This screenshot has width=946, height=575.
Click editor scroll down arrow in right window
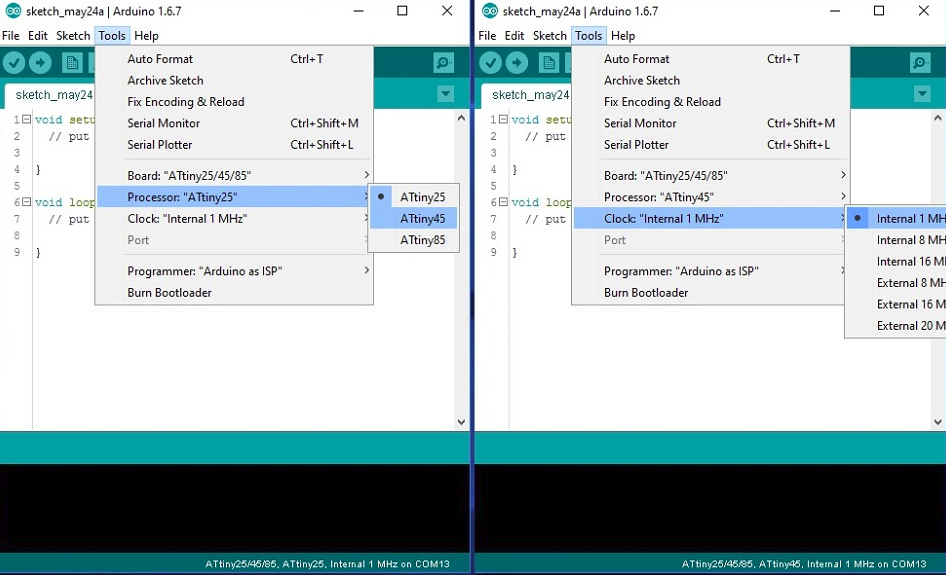click(x=938, y=422)
